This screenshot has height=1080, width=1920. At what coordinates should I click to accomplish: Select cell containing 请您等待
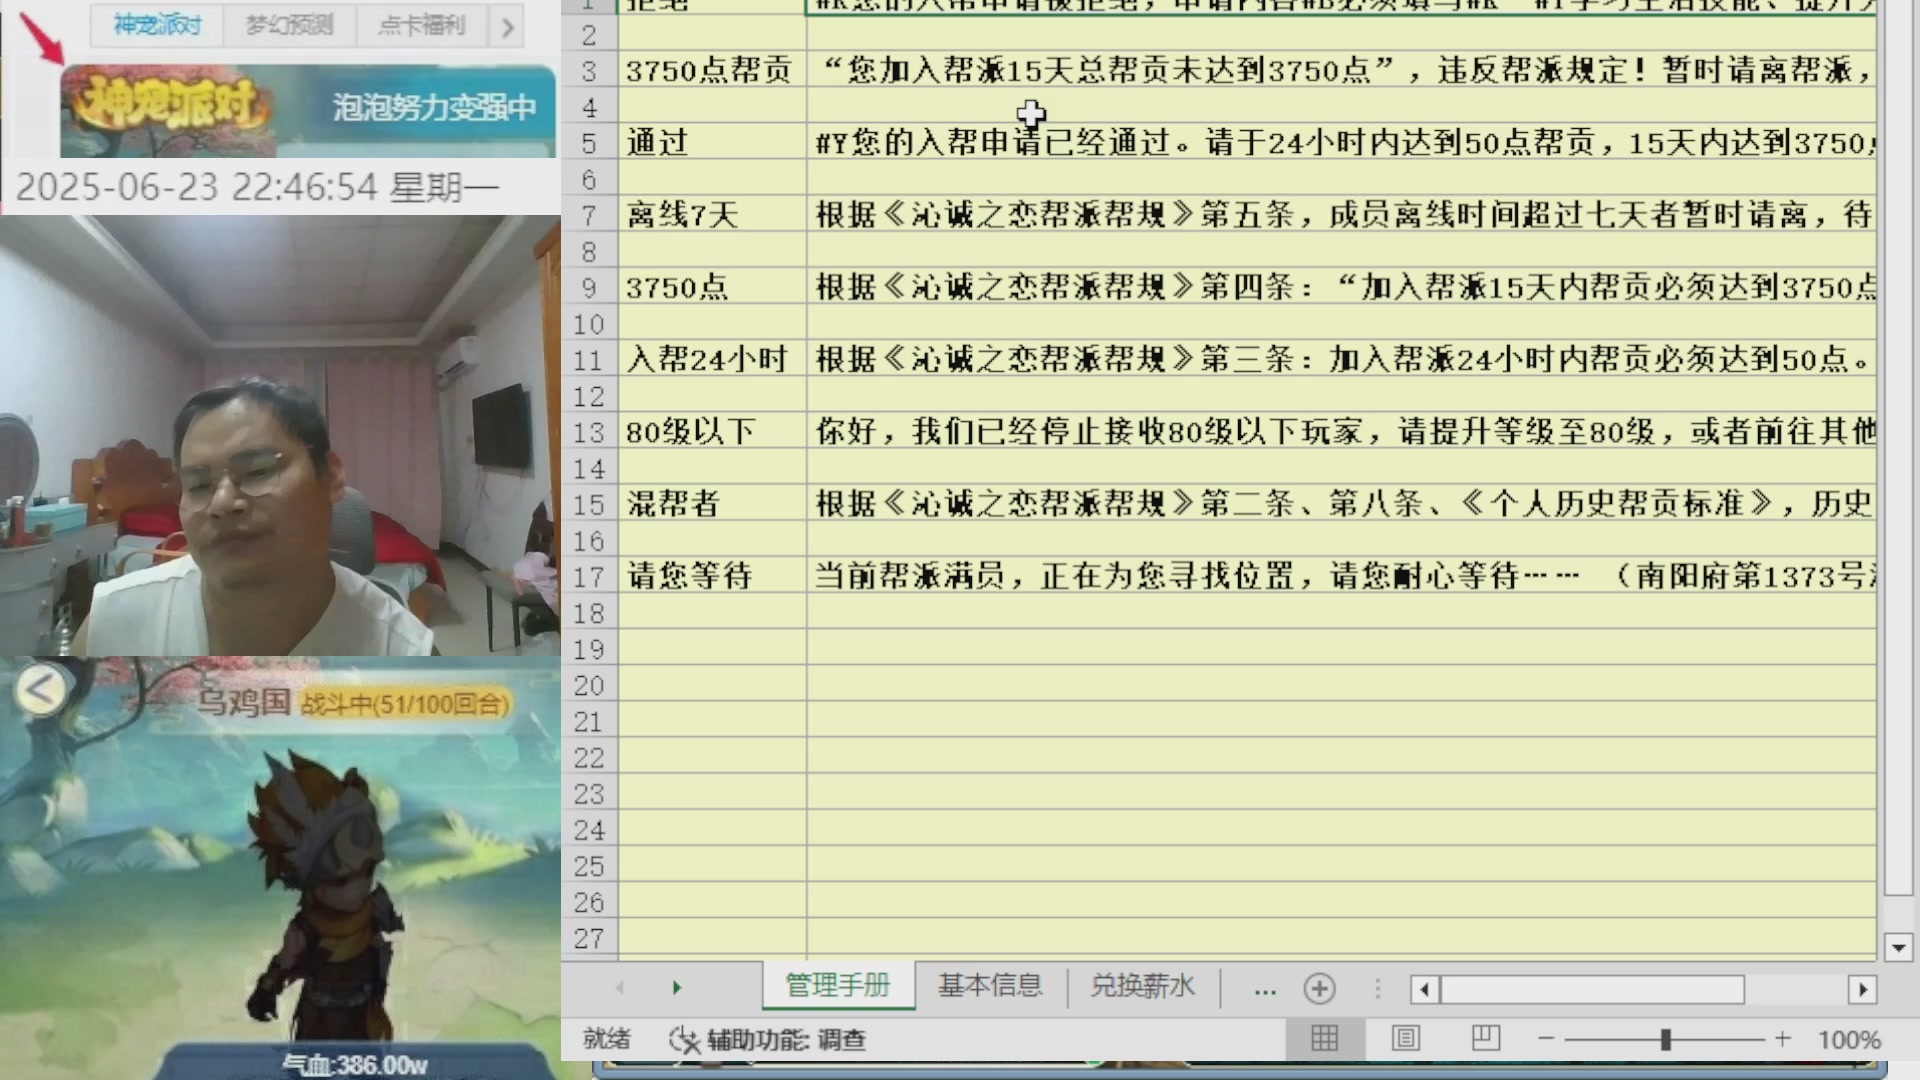pos(712,576)
